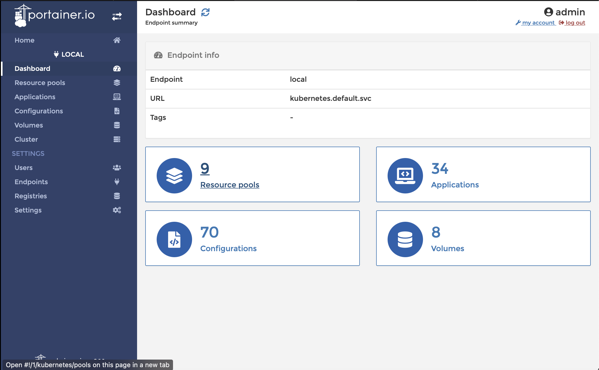Open the Volumes card label

coord(447,249)
